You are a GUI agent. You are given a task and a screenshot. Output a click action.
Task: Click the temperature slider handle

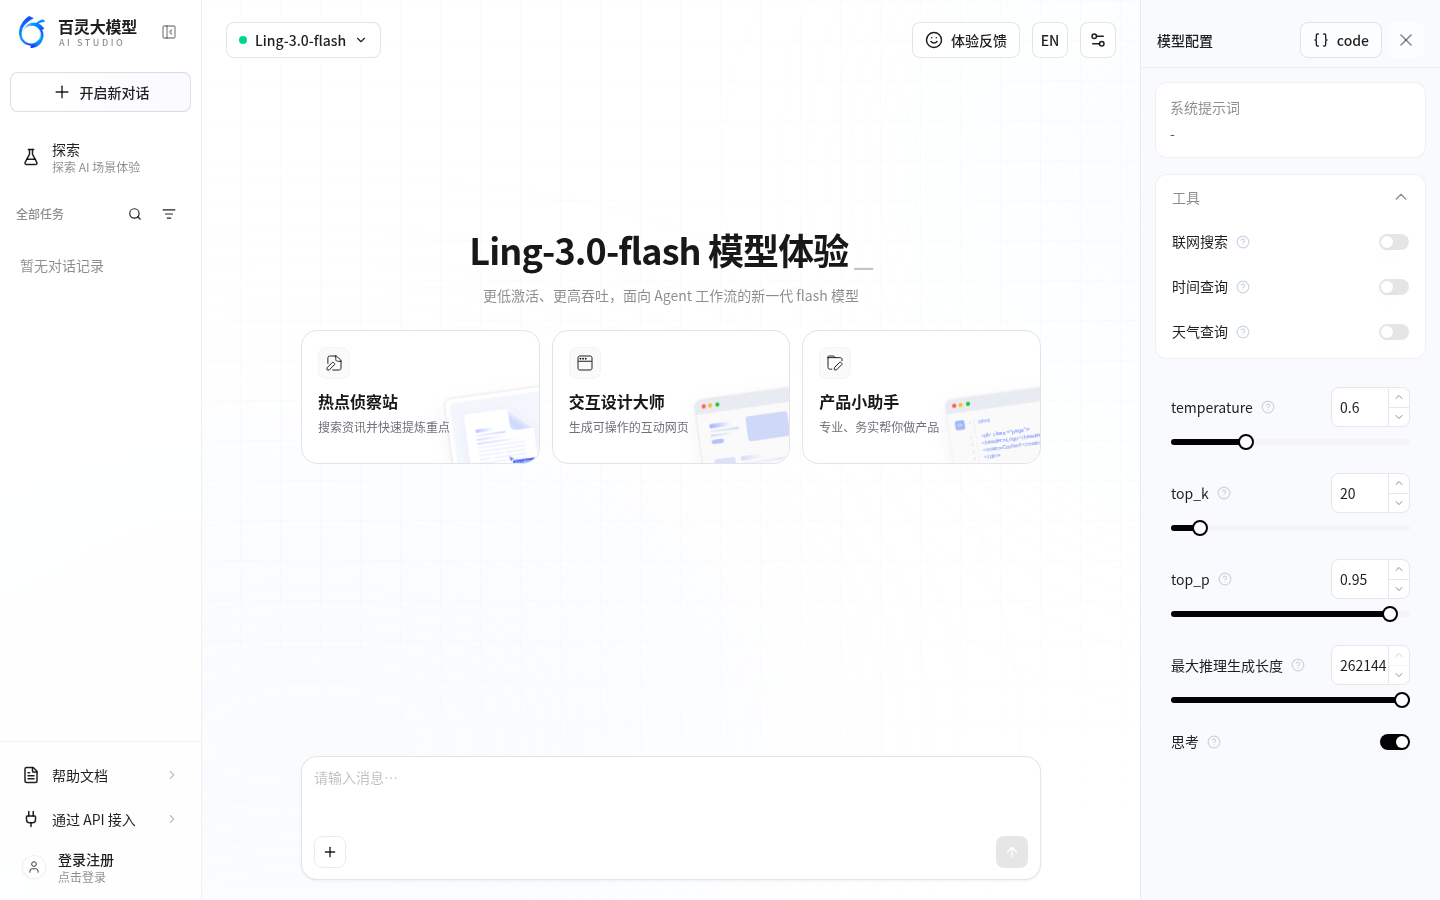[x=1246, y=442]
